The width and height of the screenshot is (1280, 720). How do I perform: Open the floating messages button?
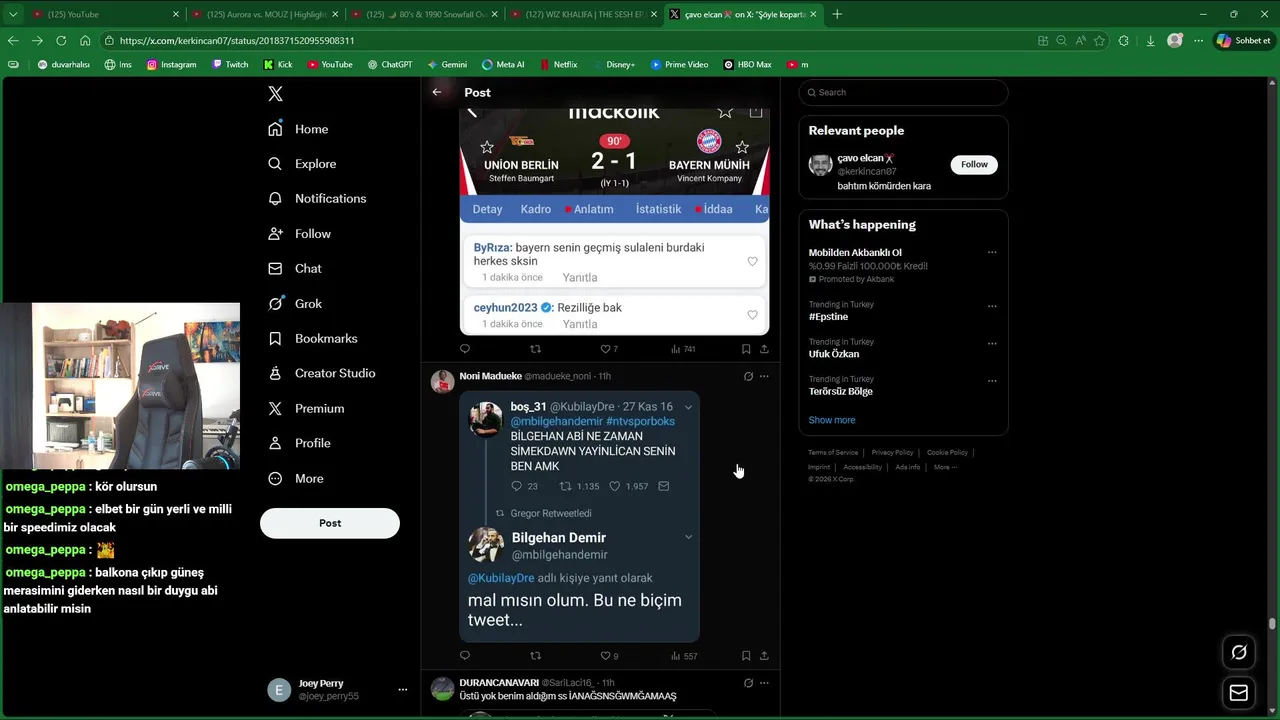pyautogui.click(x=1239, y=693)
